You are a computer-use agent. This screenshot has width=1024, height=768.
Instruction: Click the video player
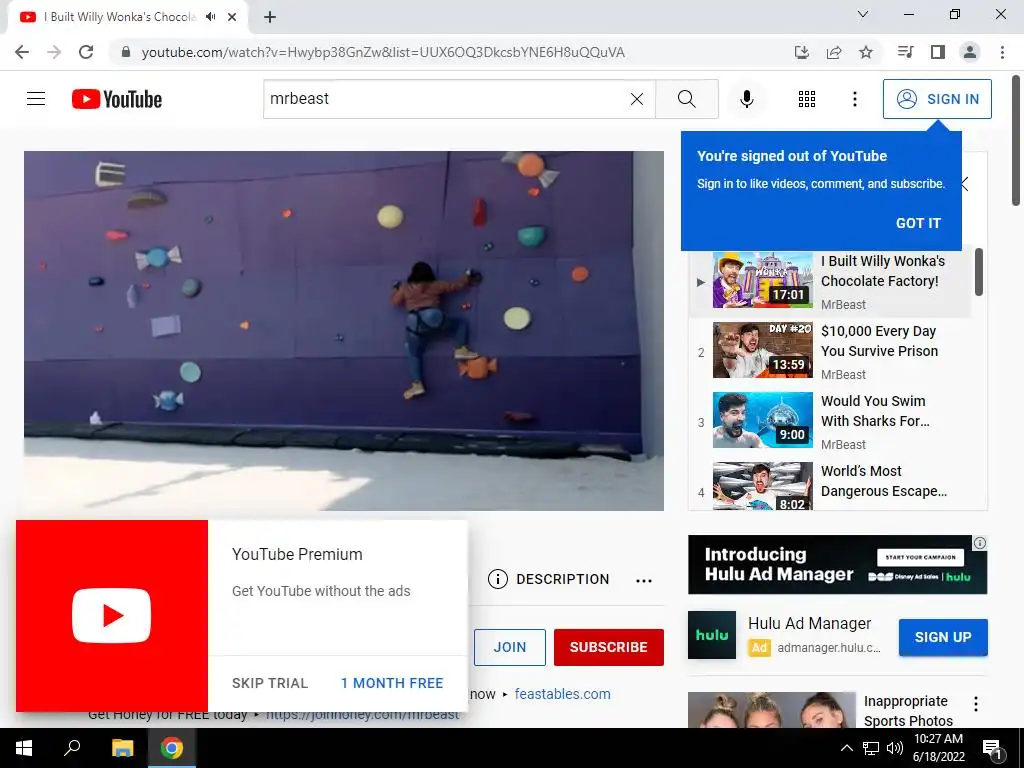344,330
